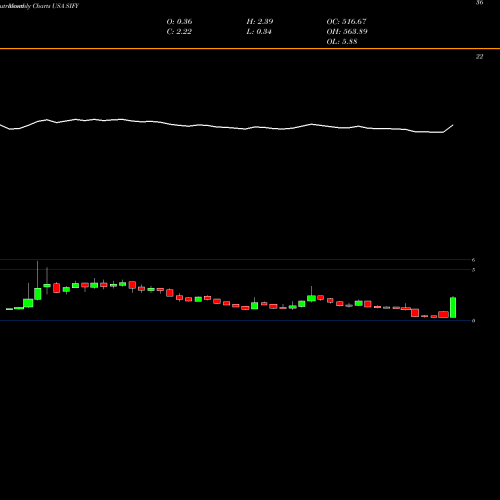Select the axis label '36' at top
500x500 pixels.
pyautogui.click(x=479, y=3)
